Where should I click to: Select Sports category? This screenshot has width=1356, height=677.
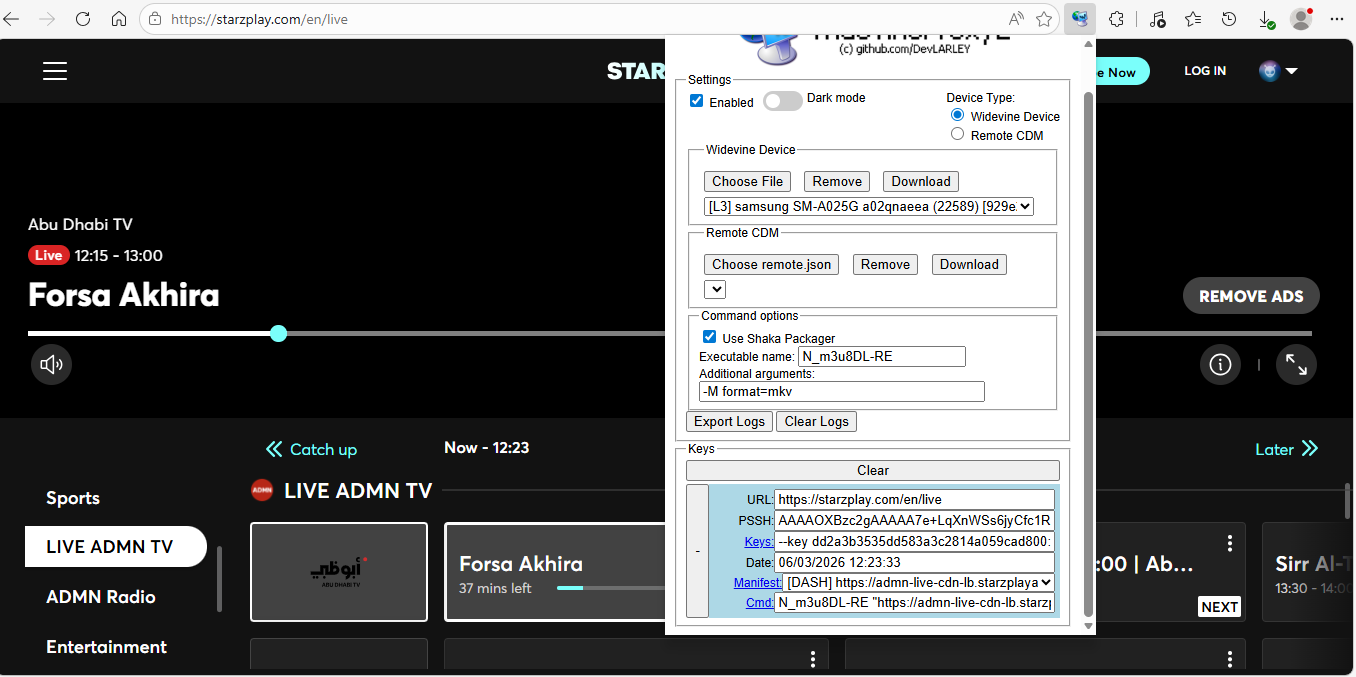(73, 498)
